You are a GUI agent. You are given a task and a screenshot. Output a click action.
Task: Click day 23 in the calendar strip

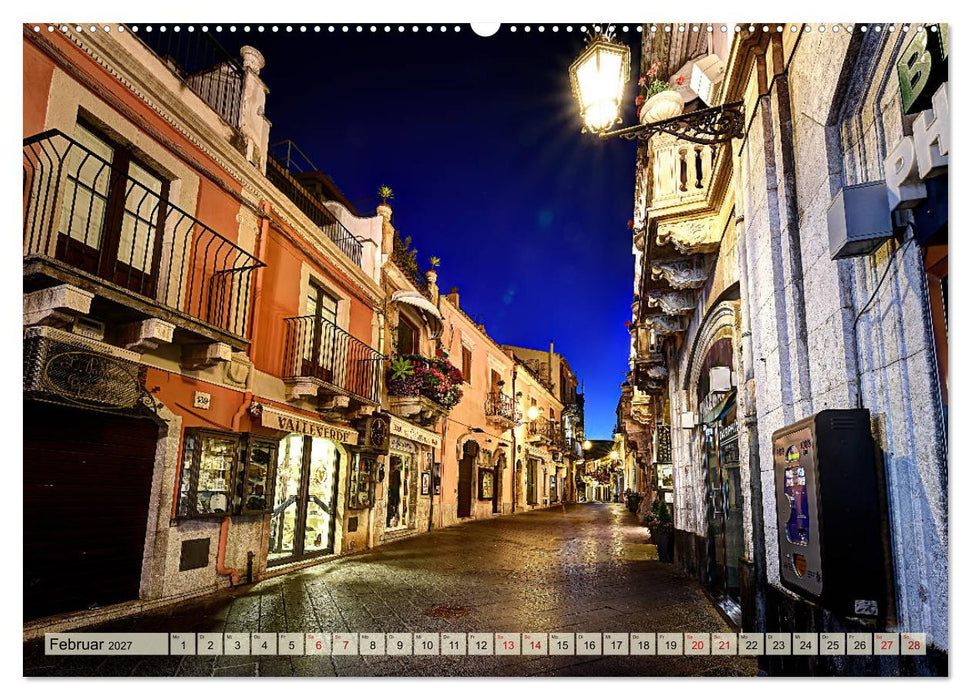(778, 644)
